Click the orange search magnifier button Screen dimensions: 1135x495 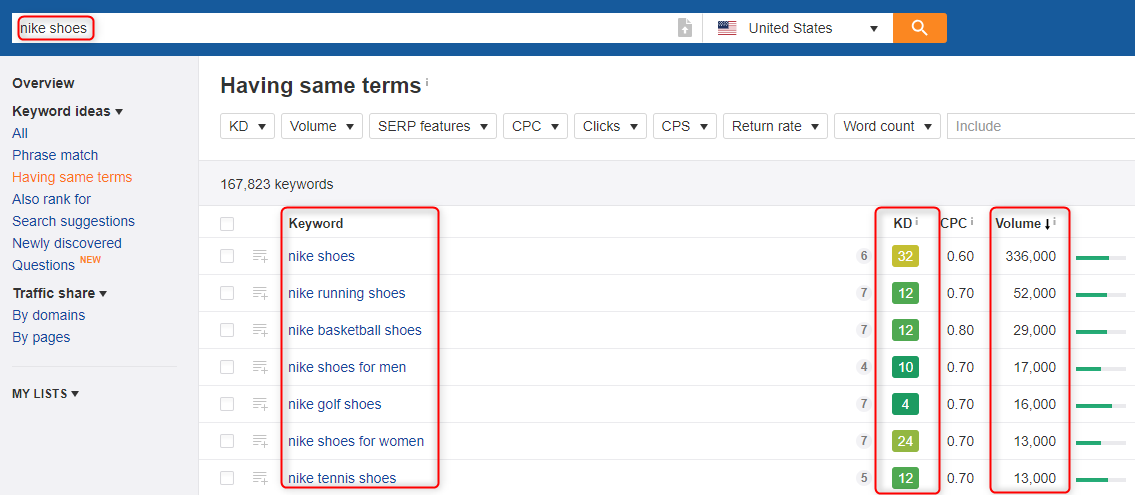919,28
